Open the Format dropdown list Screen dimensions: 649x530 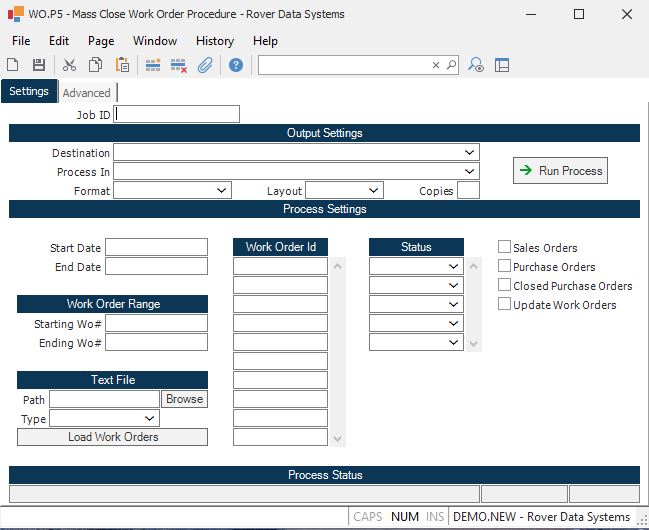(222, 190)
